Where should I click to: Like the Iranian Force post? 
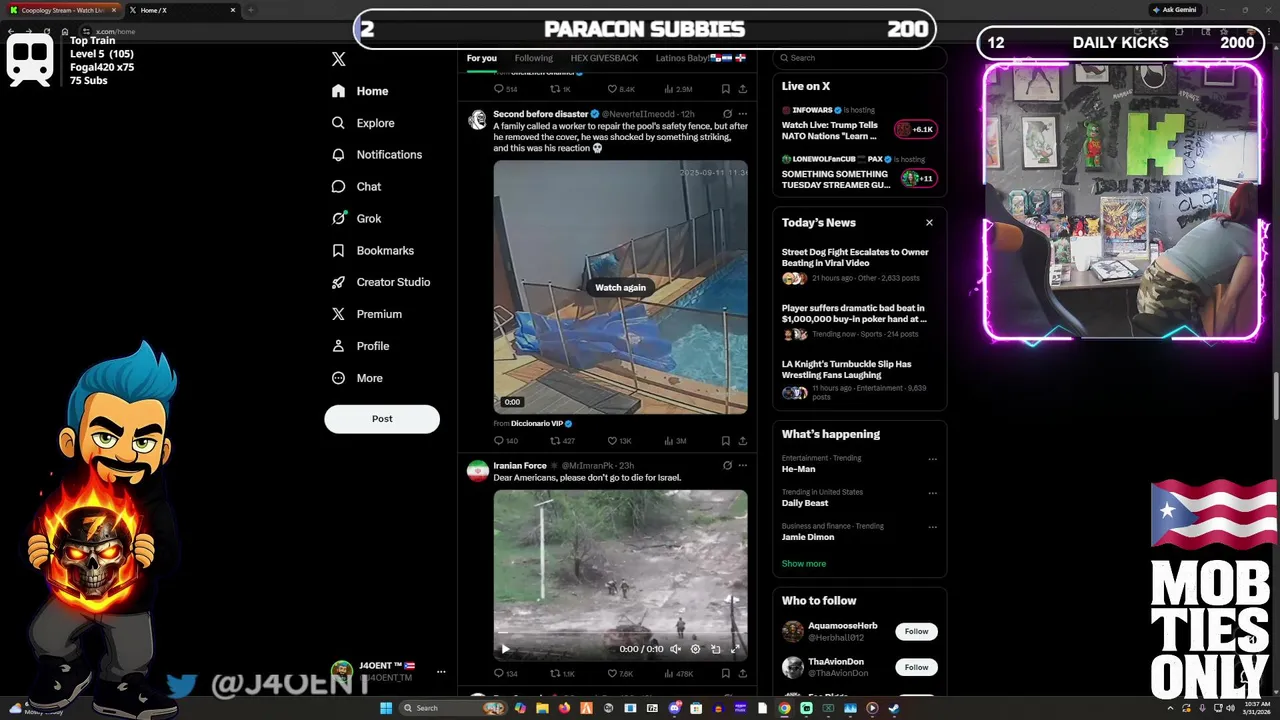(620, 674)
